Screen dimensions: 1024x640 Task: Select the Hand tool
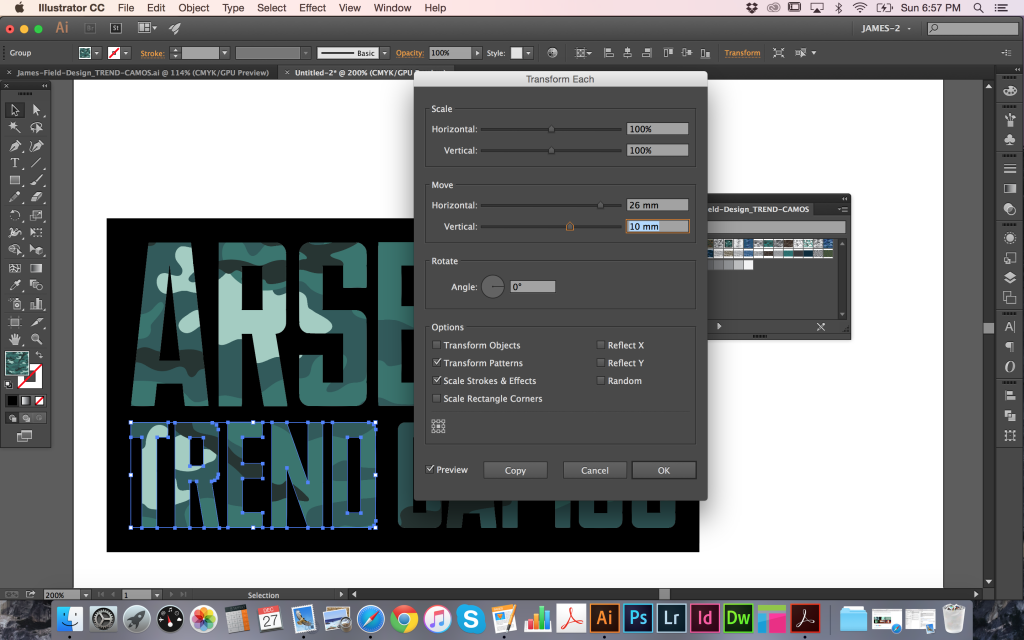(x=14, y=339)
